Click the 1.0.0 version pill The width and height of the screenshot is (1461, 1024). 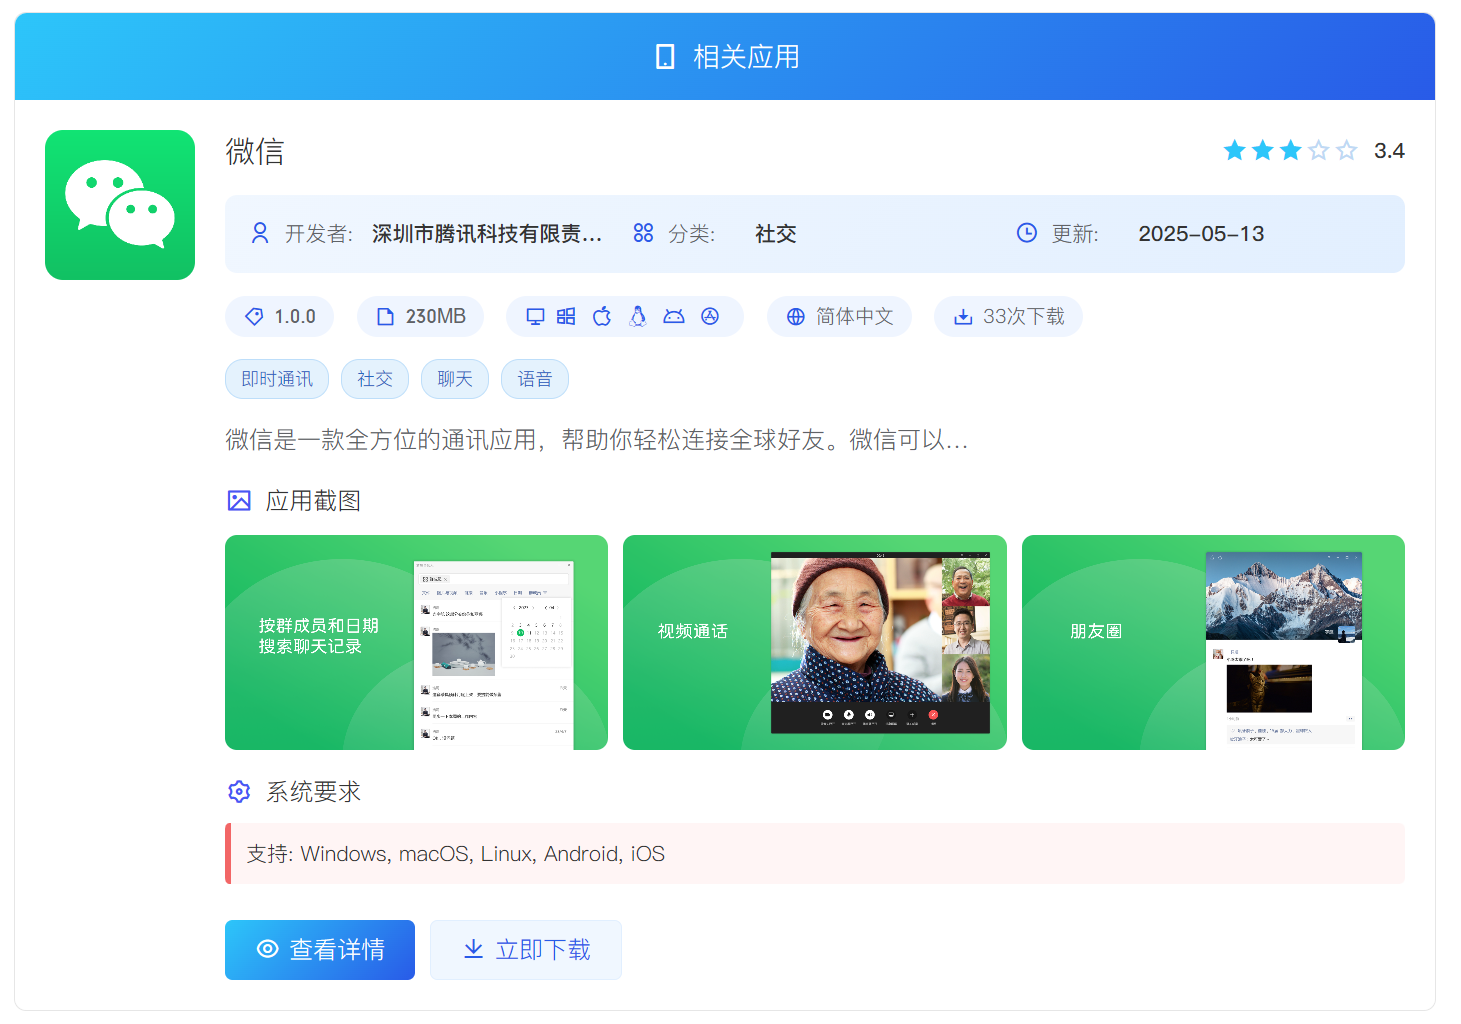pyautogui.click(x=279, y=316)
